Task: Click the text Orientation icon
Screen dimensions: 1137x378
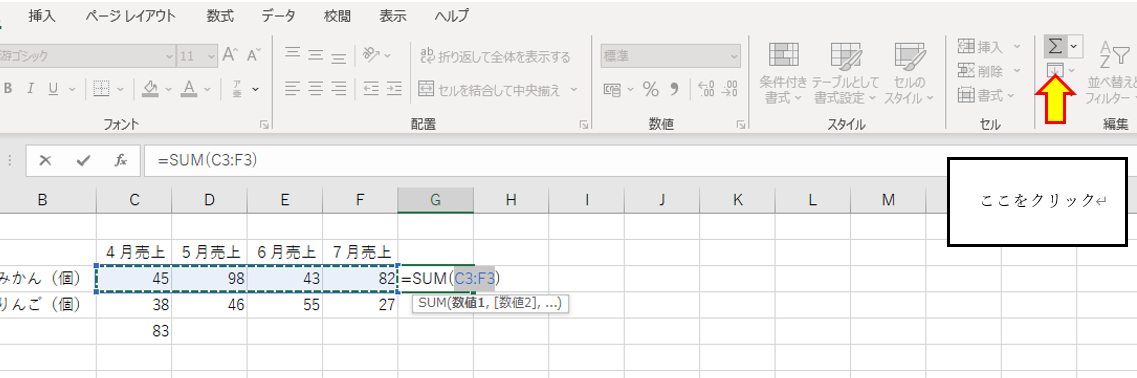Action: (x=371, y=54)
